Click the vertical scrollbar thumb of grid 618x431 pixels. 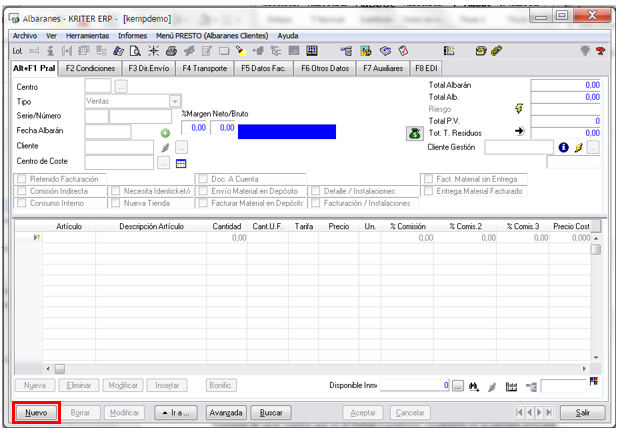coord(596,249)
